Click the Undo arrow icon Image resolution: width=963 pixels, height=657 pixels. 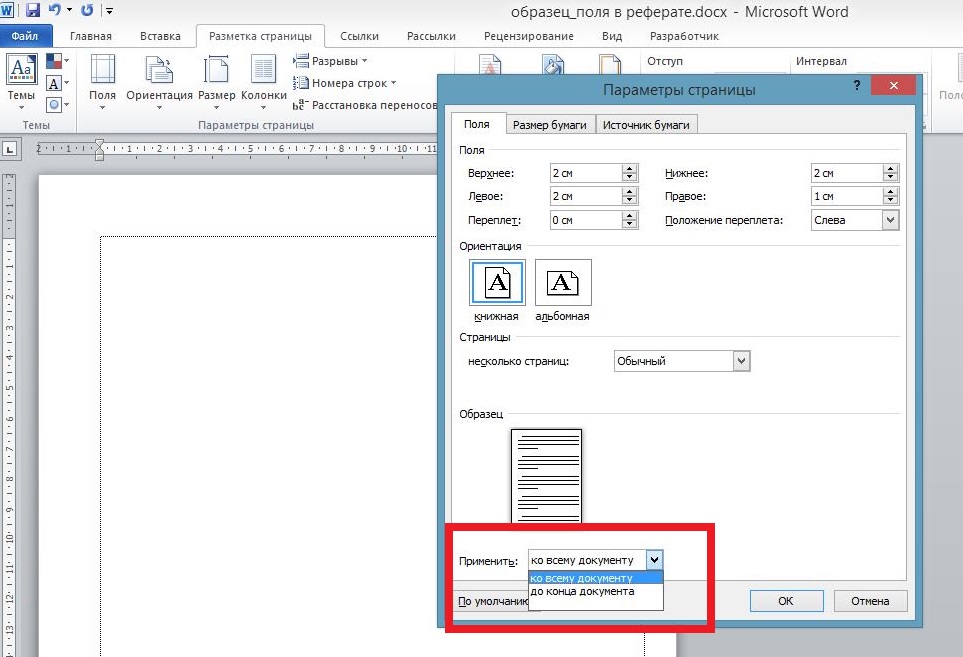pos(55,10)
